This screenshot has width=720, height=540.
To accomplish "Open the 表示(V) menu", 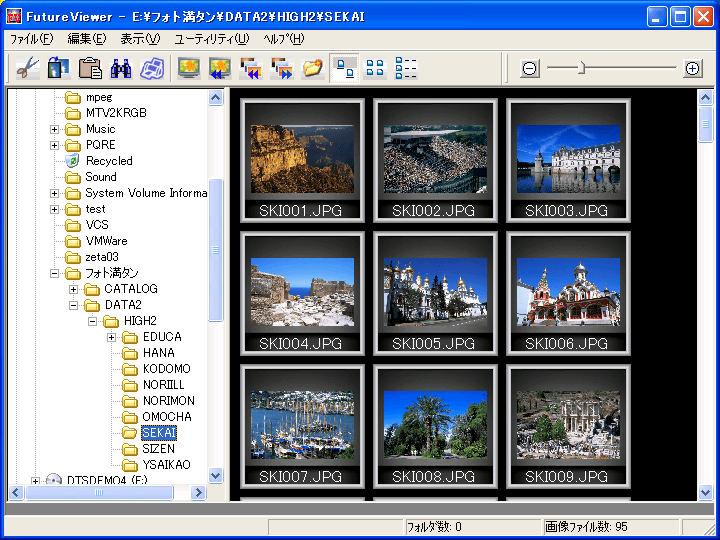I will tap(140, 39).
